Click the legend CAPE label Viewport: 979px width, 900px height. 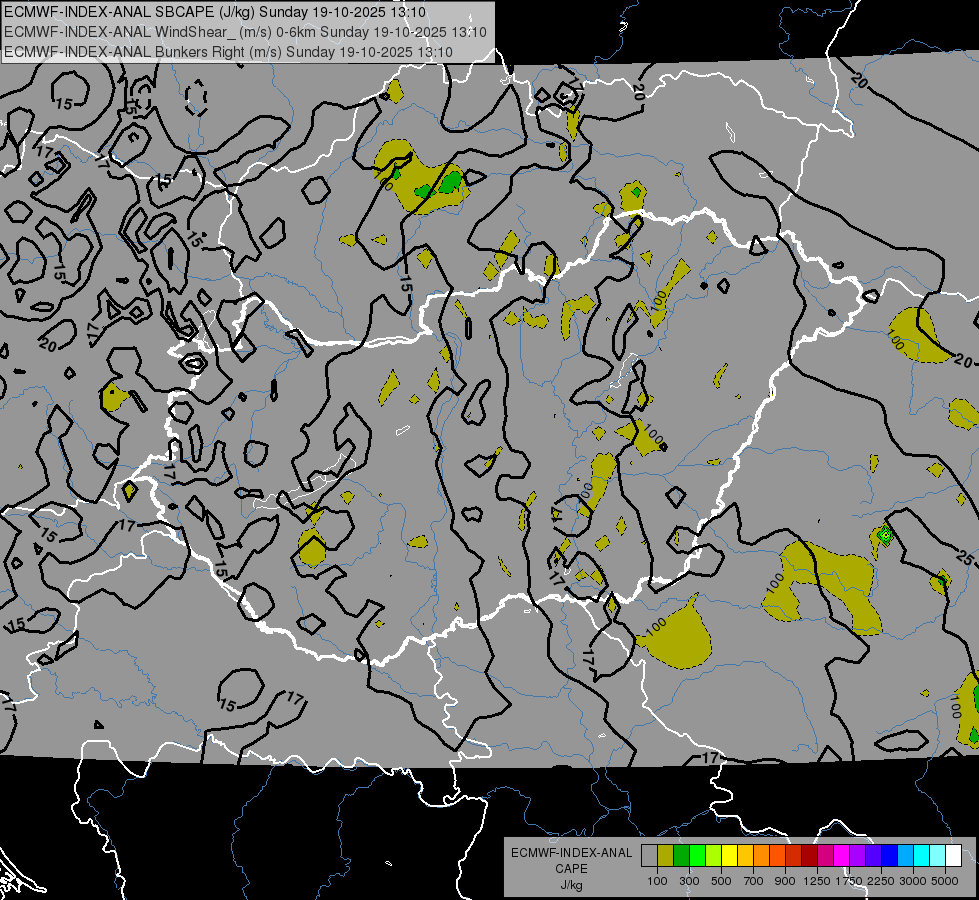571,869
